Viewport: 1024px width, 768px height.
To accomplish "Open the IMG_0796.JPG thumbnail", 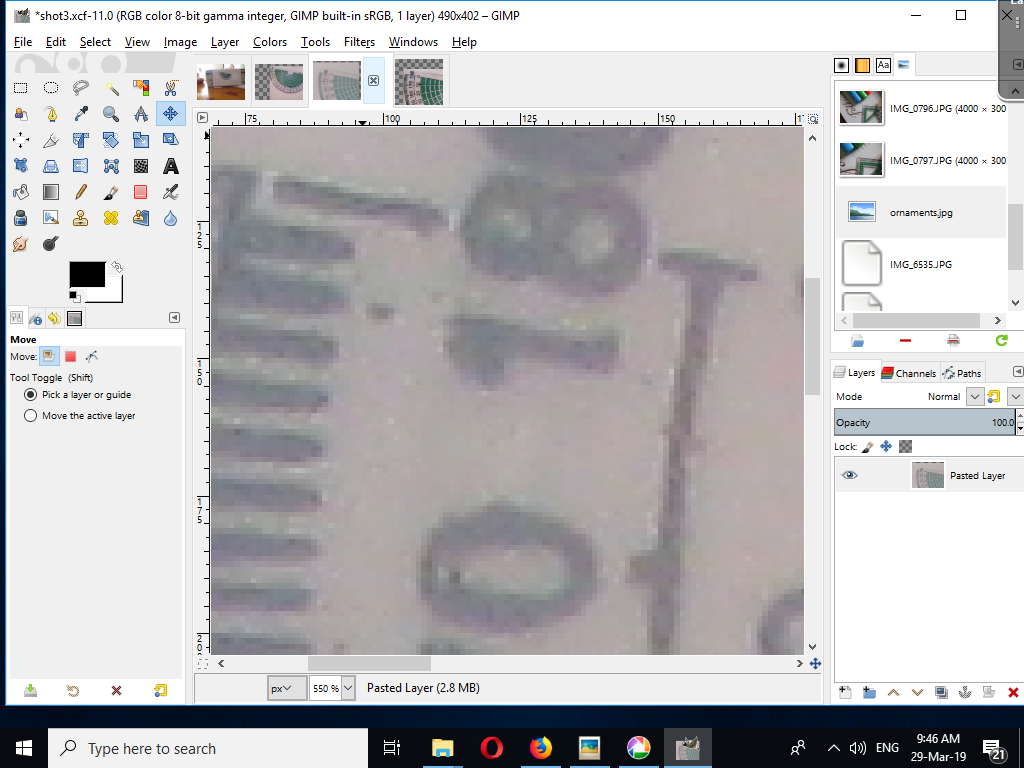I will 861,107.
